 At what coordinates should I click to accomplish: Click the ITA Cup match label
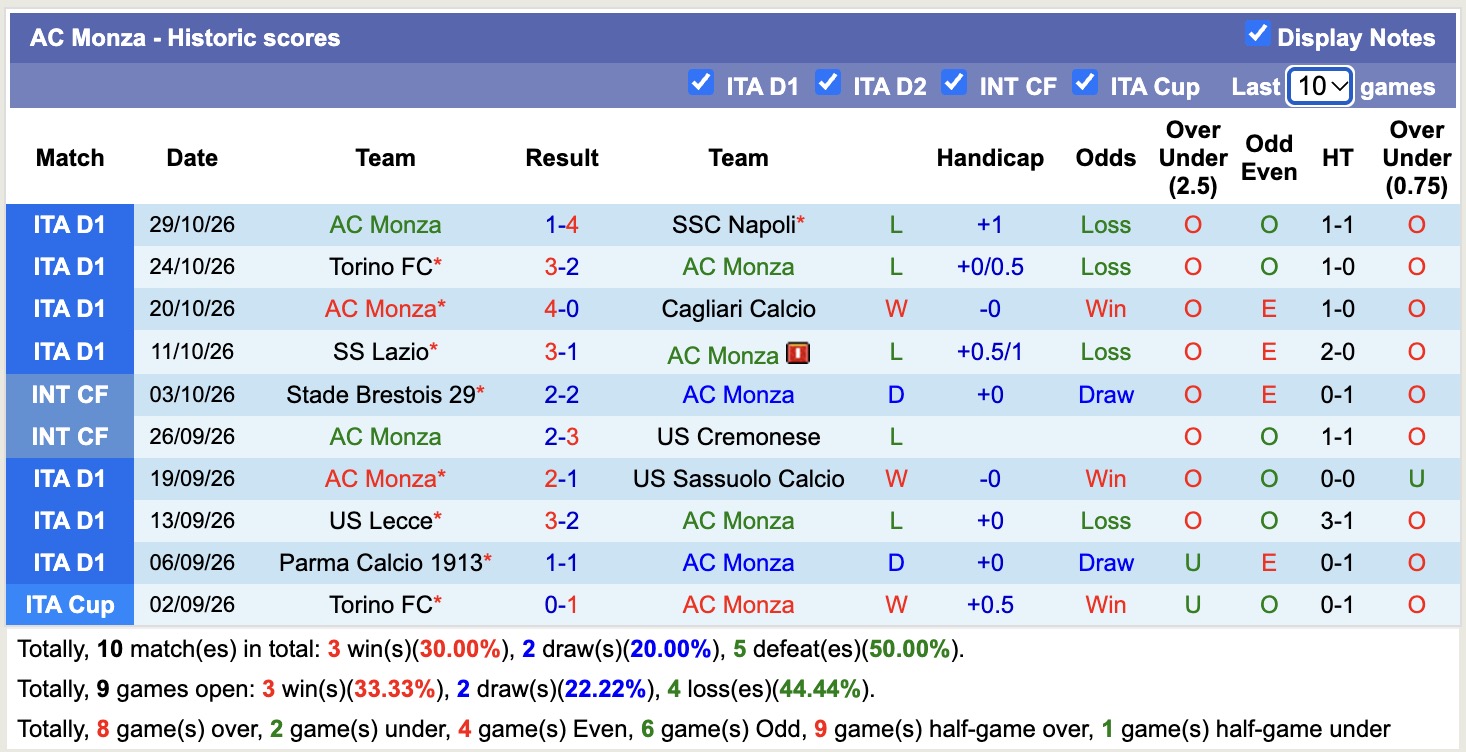pyautogui.click(x=70, y=605)
